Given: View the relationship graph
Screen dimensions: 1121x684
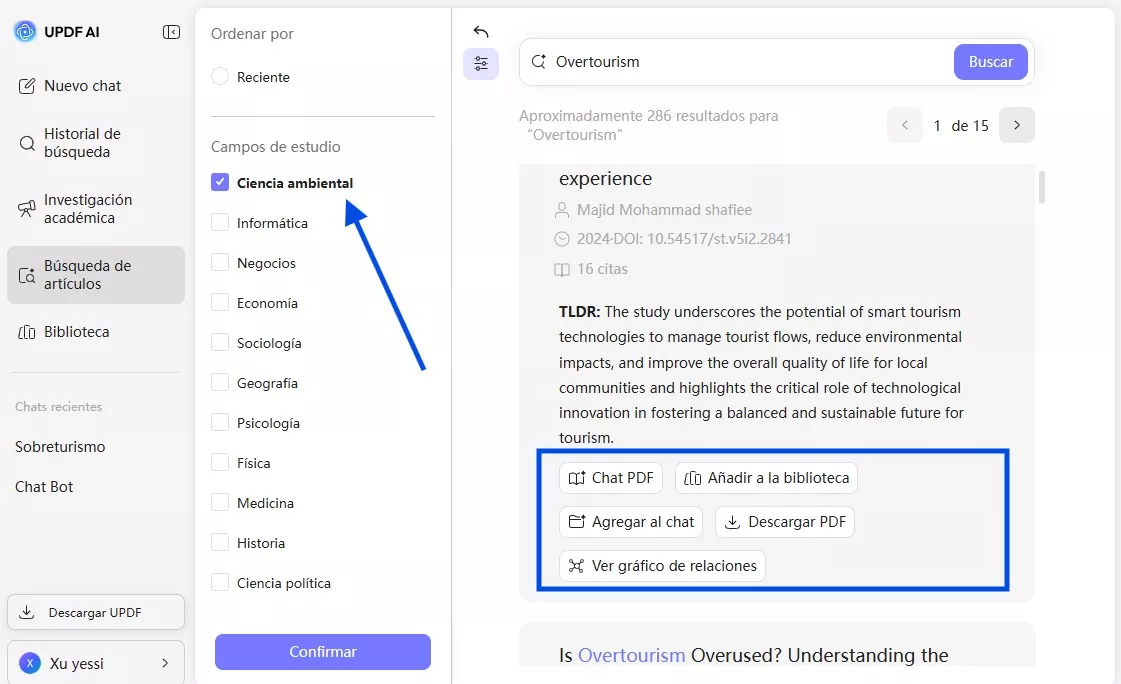Looking at the screenshot, I should 662,566.
